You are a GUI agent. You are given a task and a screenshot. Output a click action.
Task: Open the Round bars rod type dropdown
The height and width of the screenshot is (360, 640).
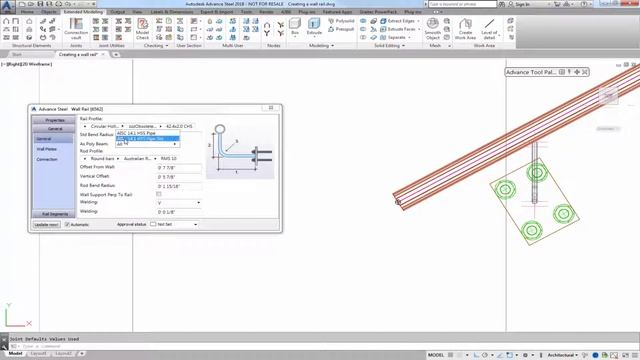click(x=102, y=158)
